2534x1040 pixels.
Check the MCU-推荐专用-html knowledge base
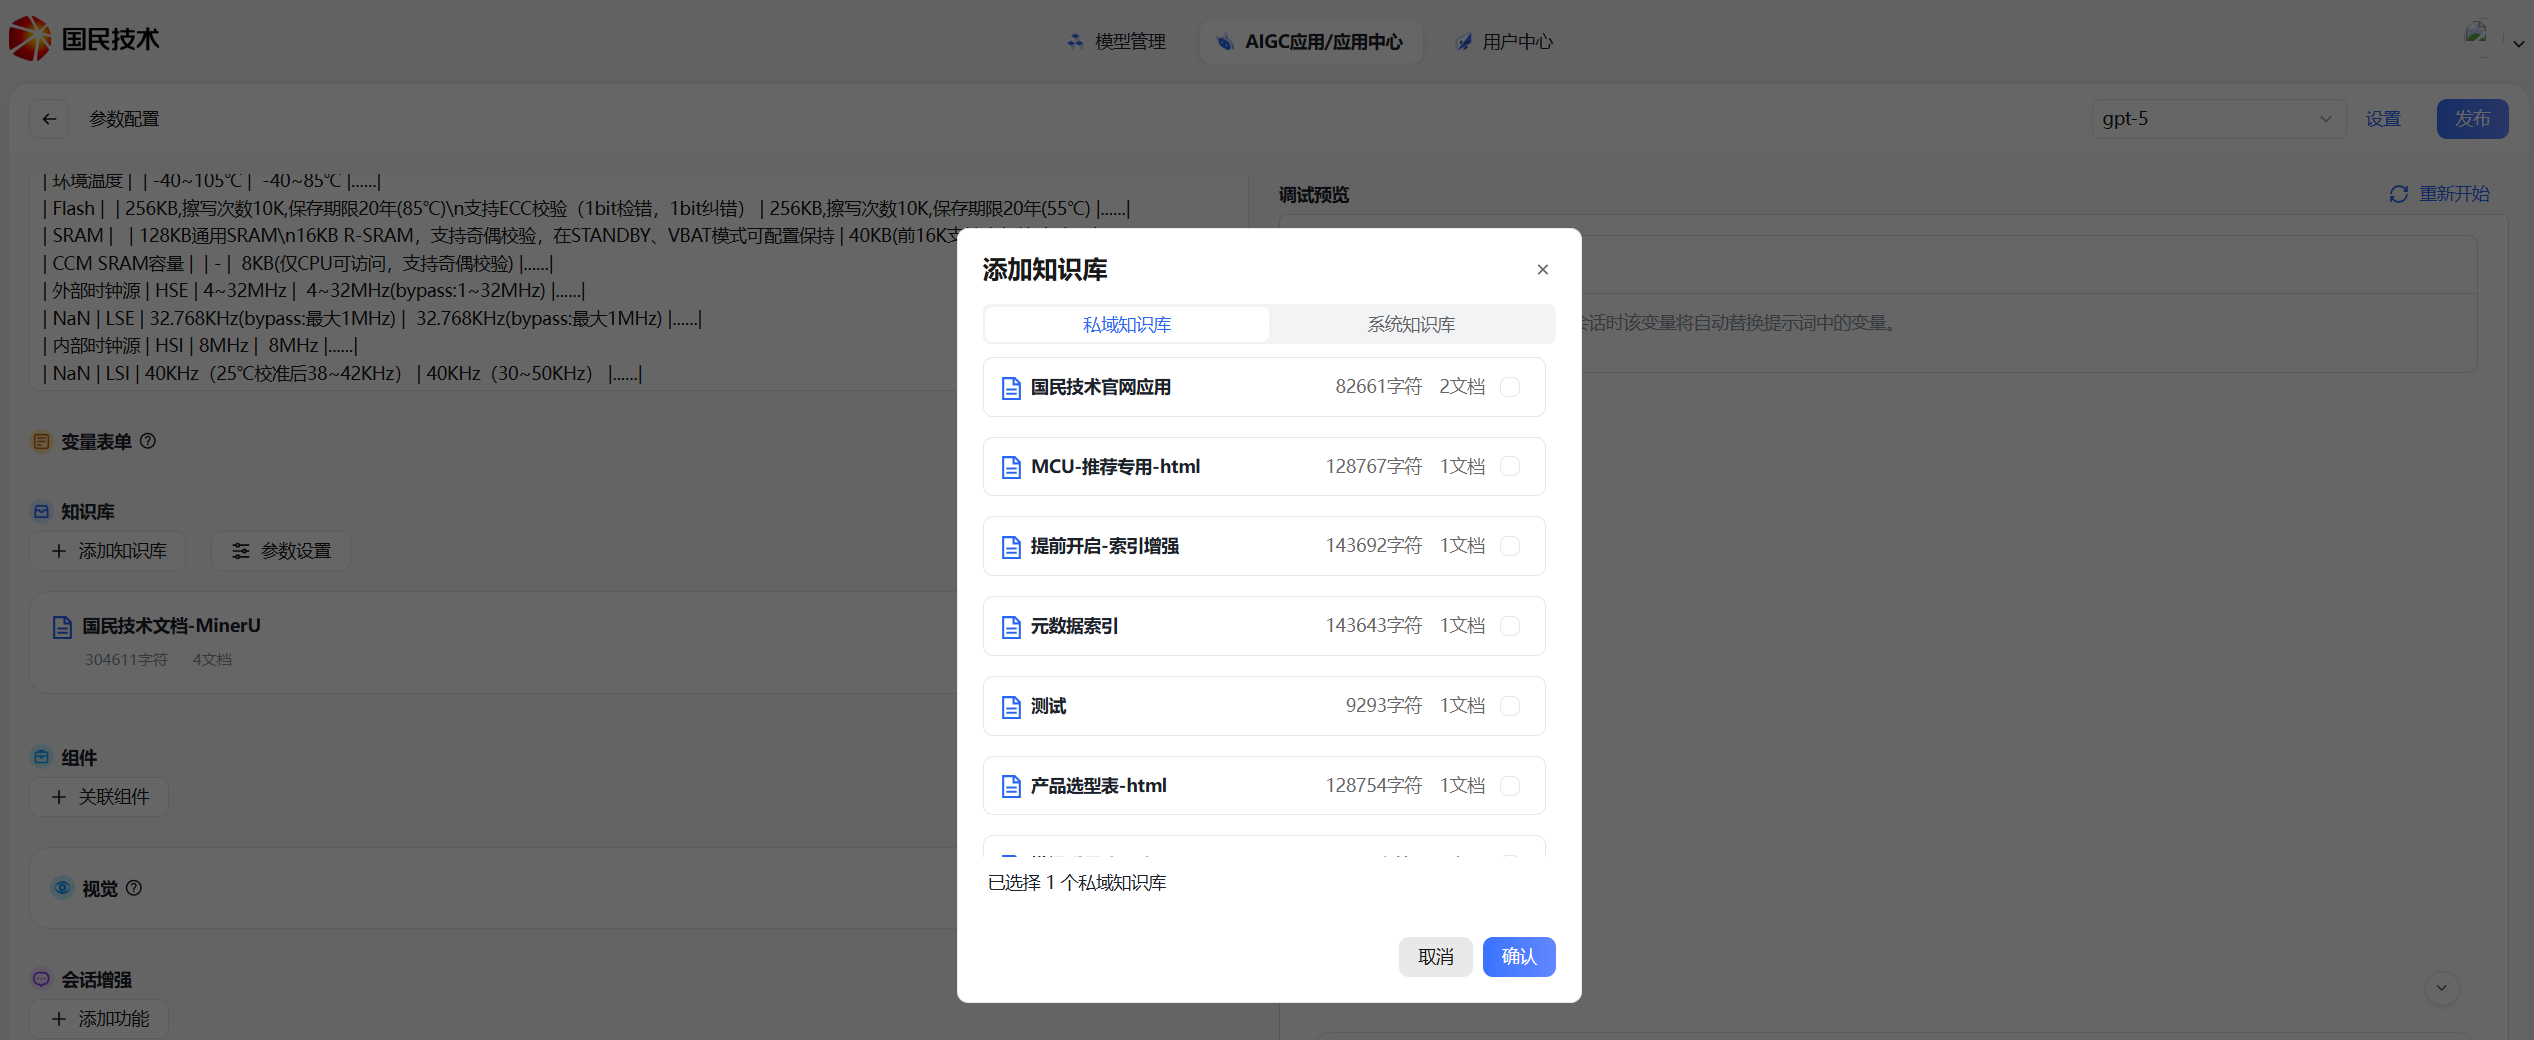[x=1510, y=466]
